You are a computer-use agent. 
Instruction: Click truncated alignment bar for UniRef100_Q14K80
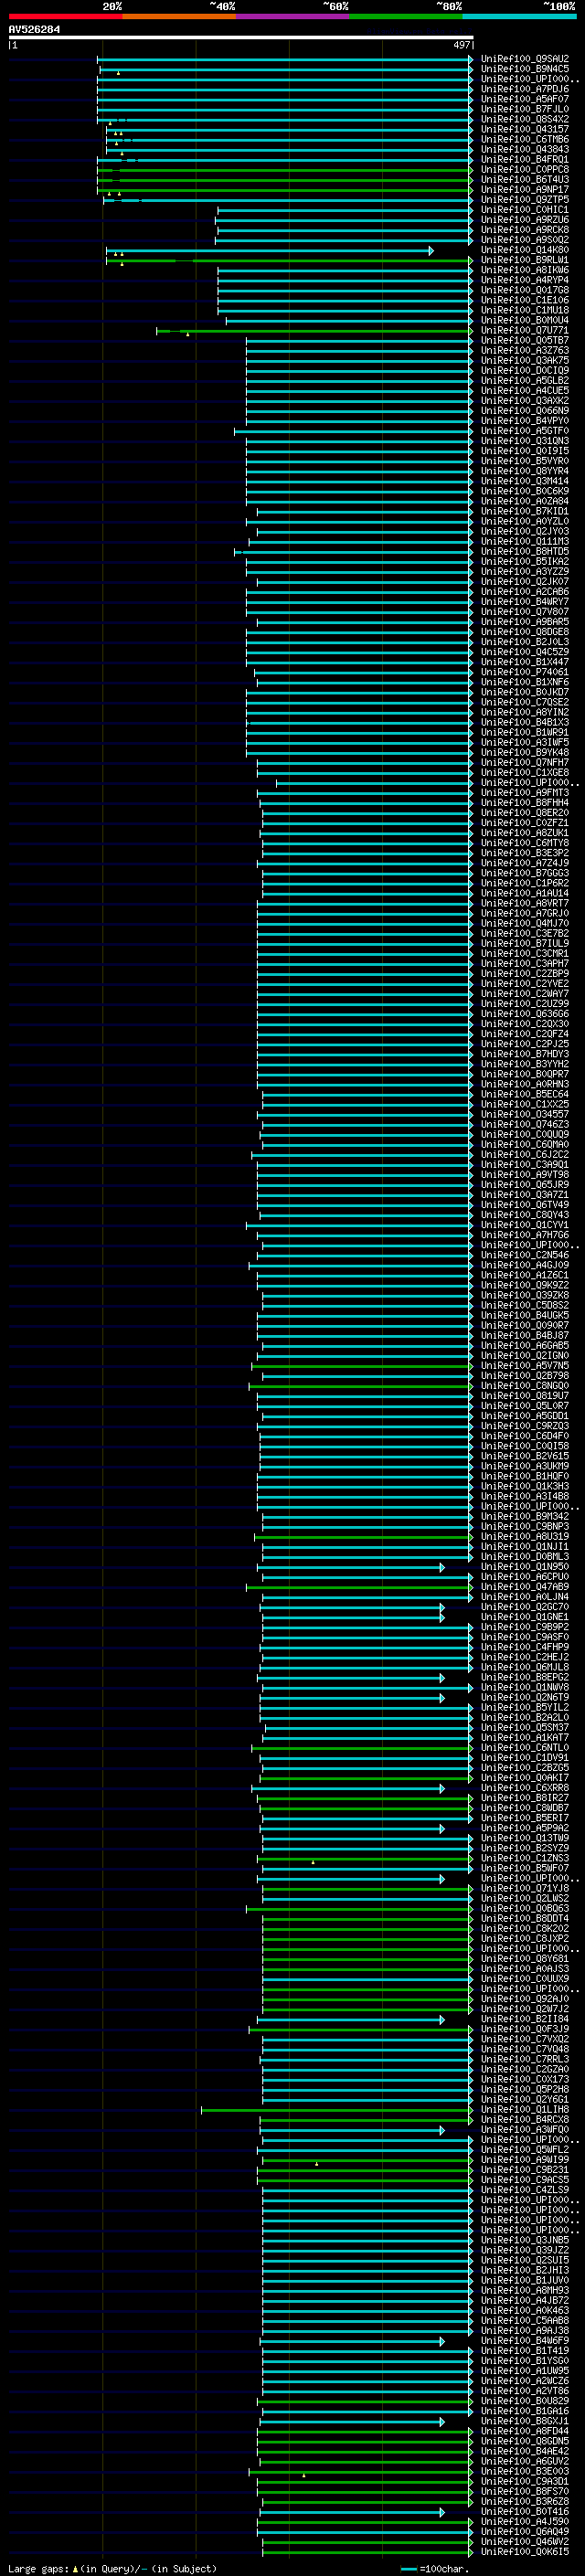(270, 250)
